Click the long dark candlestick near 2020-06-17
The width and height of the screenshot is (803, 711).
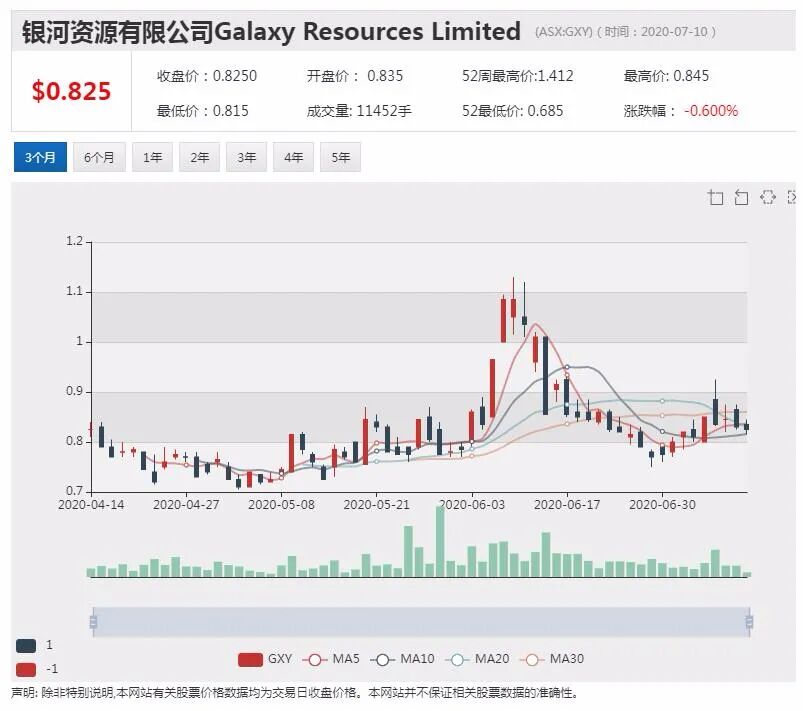pos(545,375)
